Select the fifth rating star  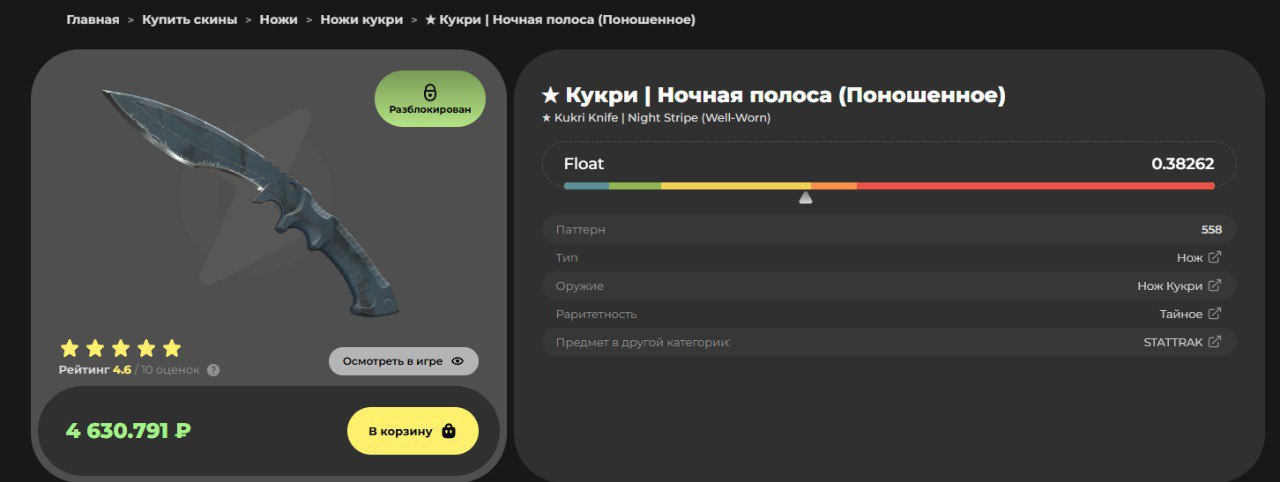point(172,348)
